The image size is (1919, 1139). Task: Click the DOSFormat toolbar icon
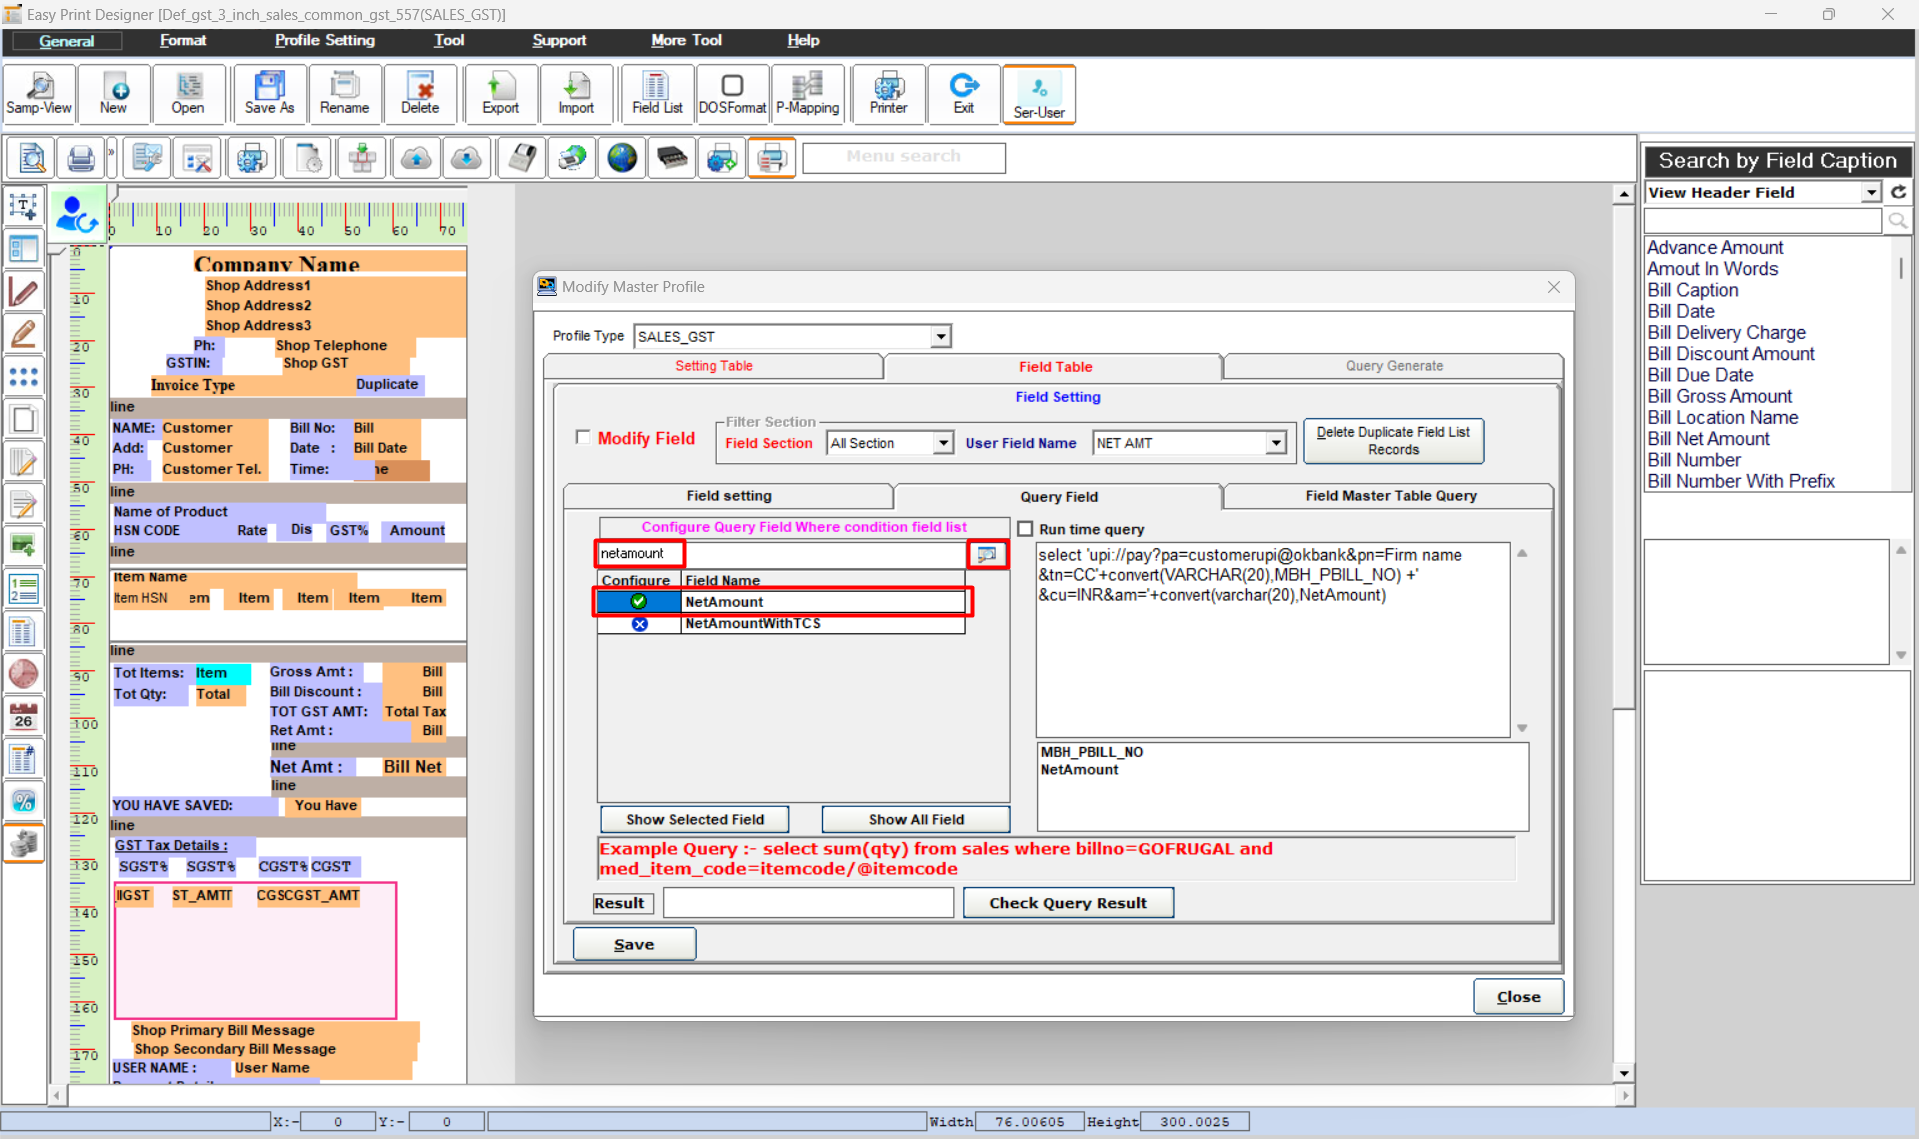[x=732, y=94]
